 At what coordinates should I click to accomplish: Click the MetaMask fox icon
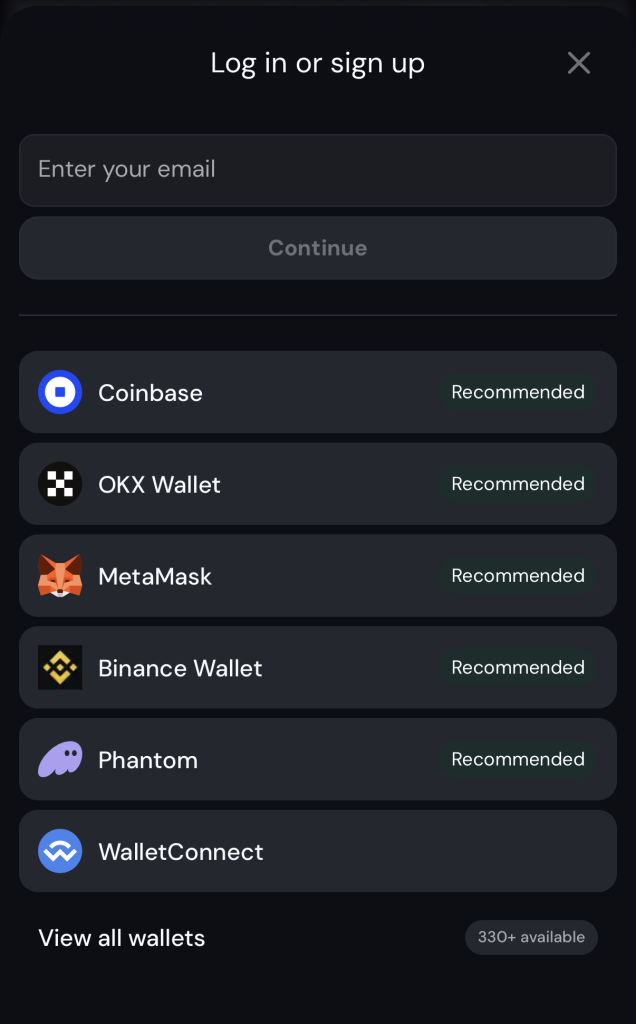point(60,576)
